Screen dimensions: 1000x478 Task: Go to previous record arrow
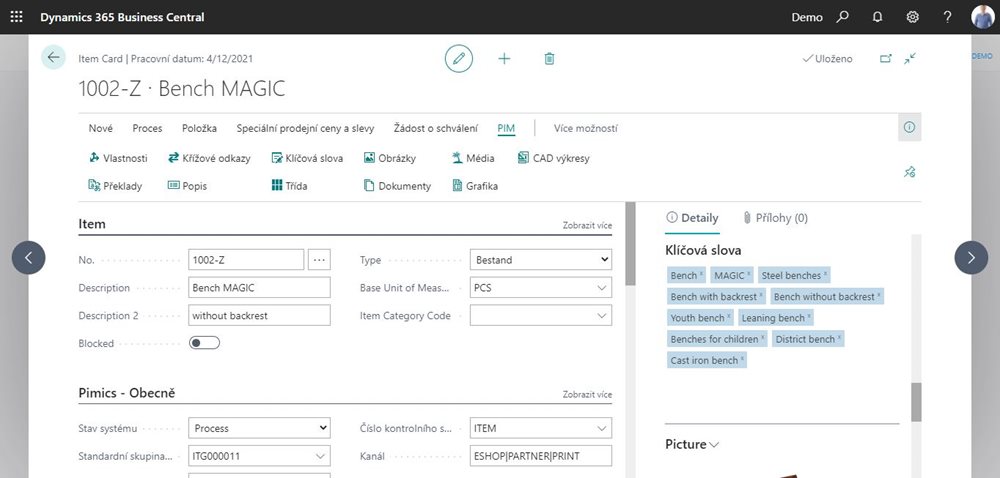click(28, 257)
